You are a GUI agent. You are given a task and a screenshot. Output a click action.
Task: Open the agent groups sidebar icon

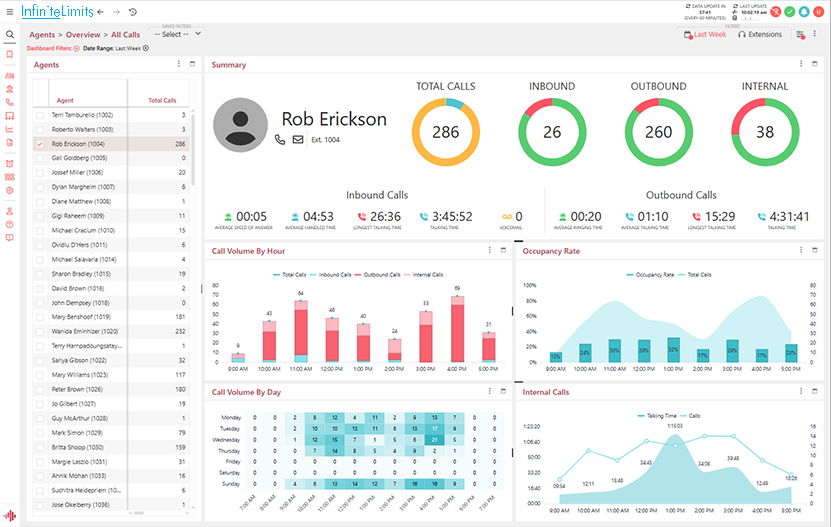pyautogui.click(x=10, y=76)
